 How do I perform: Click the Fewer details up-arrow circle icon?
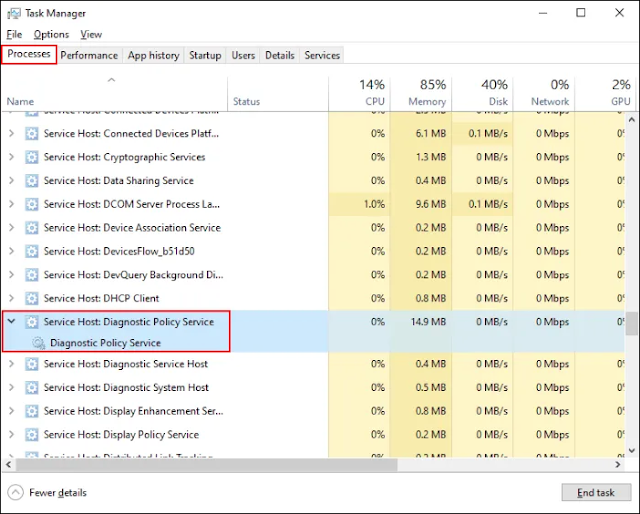[x=16, y=492]
